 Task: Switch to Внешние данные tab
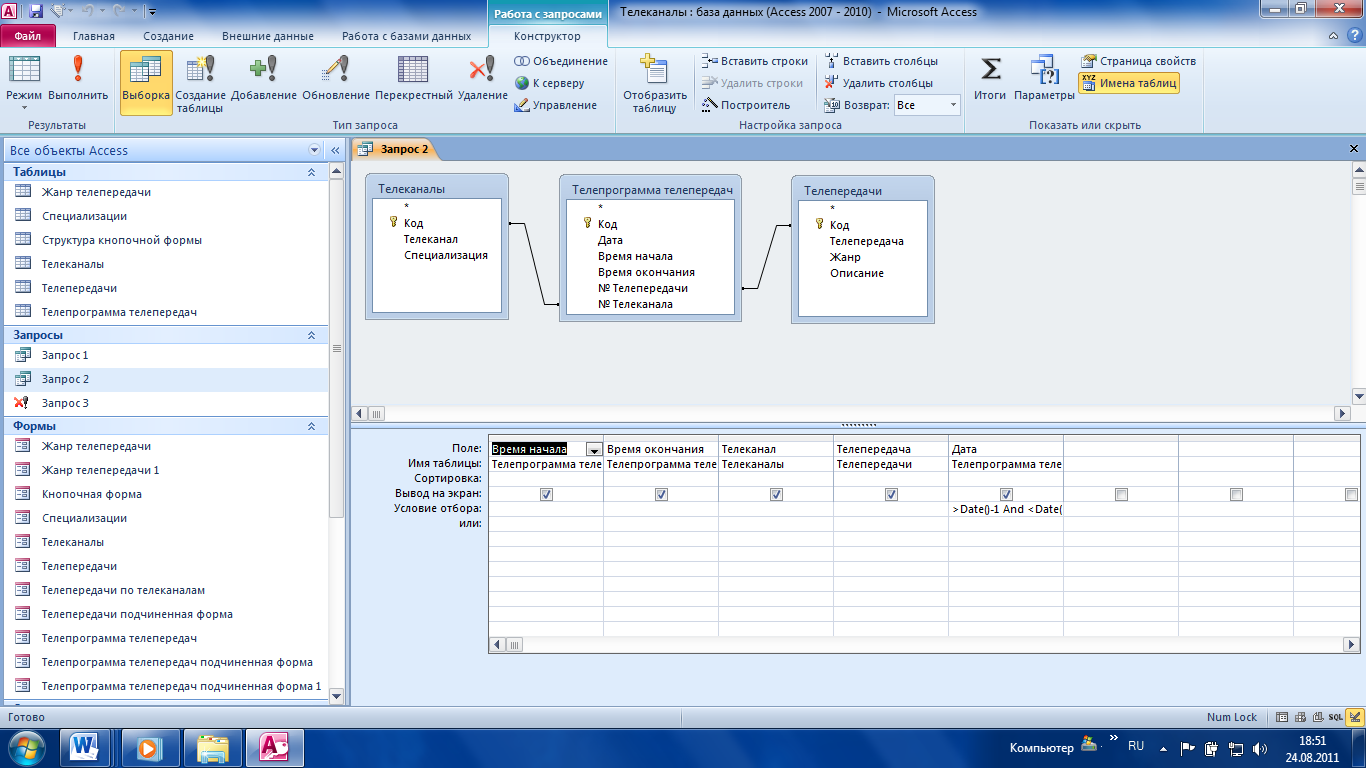(268, 36)
